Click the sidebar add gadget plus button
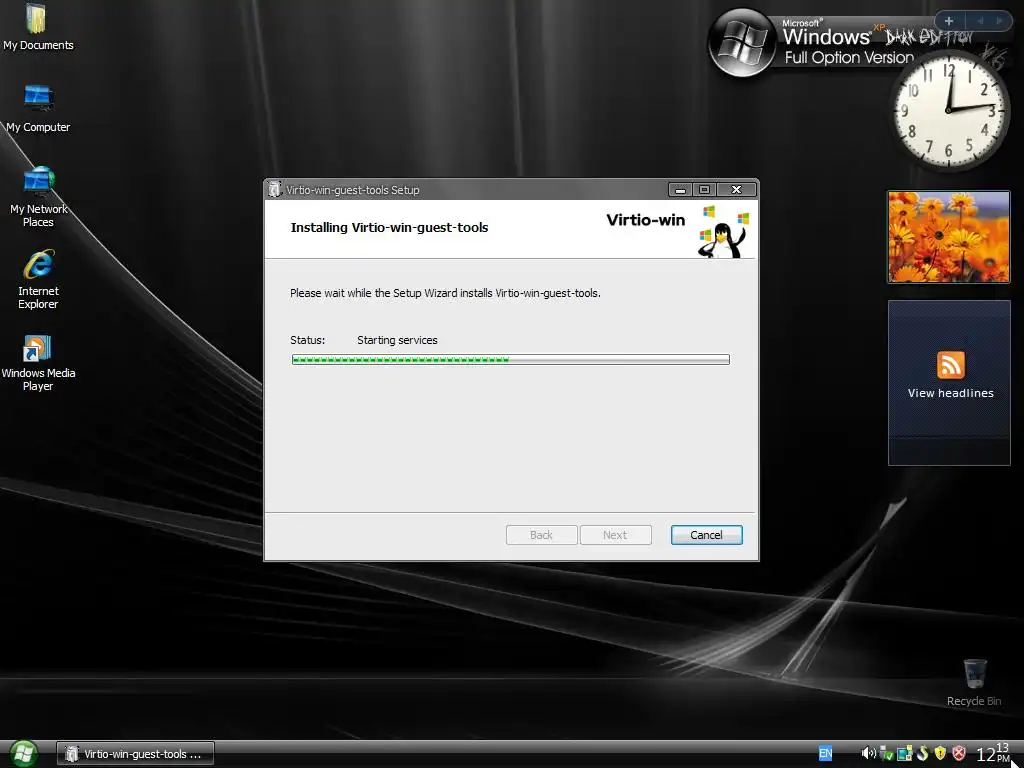This screenshot has width=1024, height=768. (x=949, y=21)
